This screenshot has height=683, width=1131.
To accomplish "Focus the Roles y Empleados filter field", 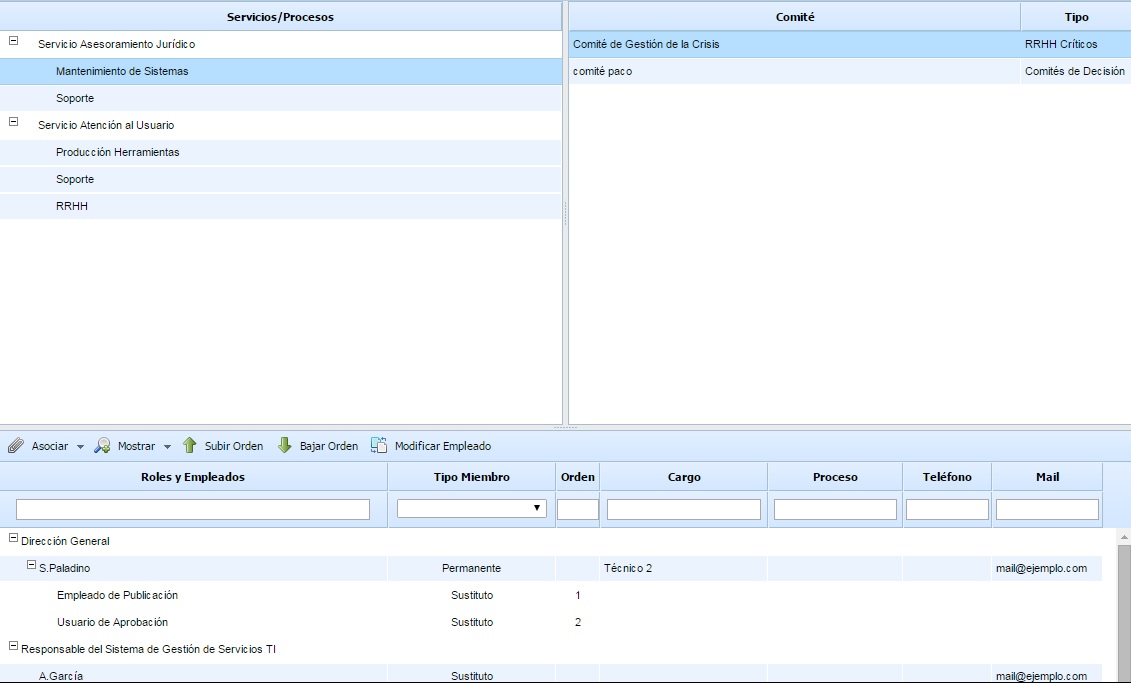I will point(193,509).
